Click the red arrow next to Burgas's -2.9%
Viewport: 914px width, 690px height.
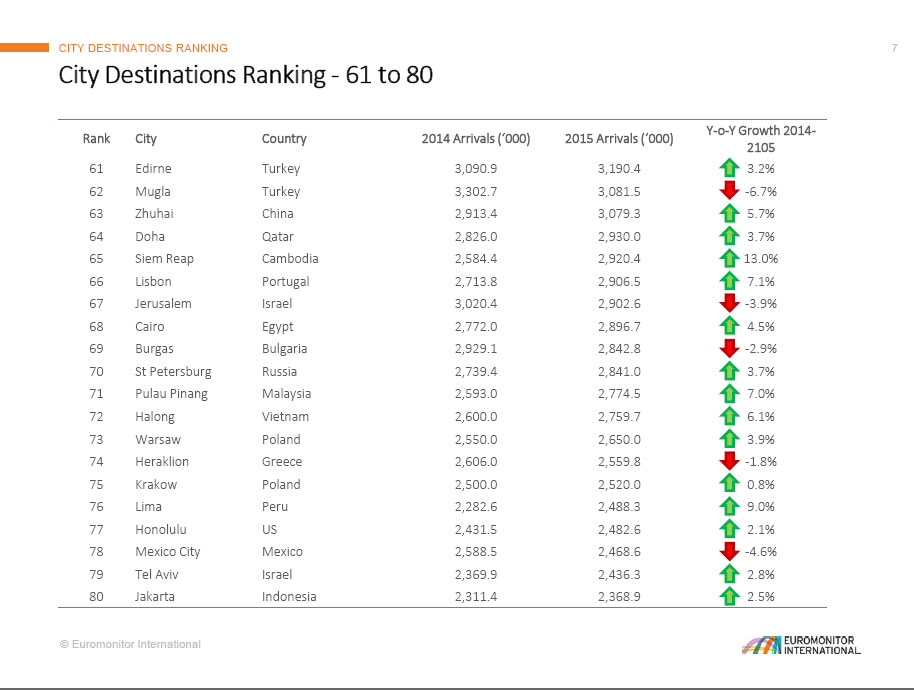click(x=729, y=349)
